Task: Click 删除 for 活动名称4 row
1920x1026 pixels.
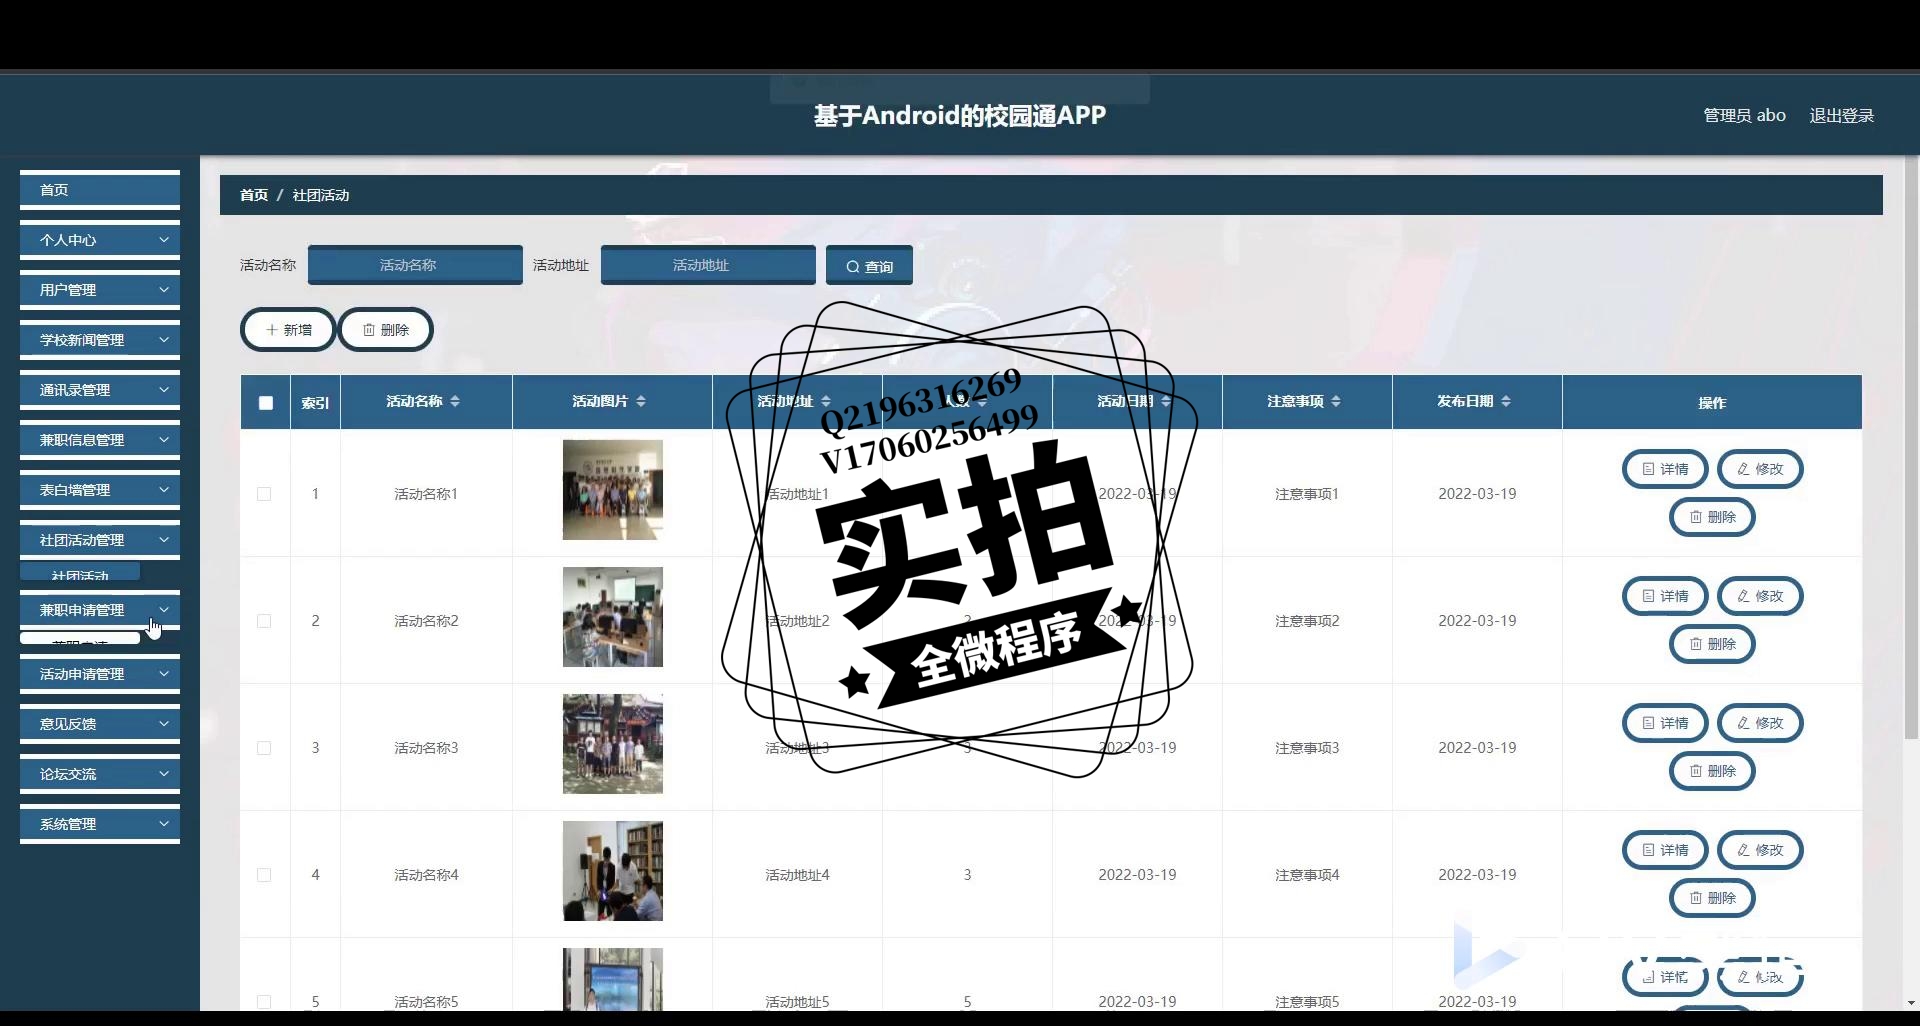Action: (x=1712, y=898)
